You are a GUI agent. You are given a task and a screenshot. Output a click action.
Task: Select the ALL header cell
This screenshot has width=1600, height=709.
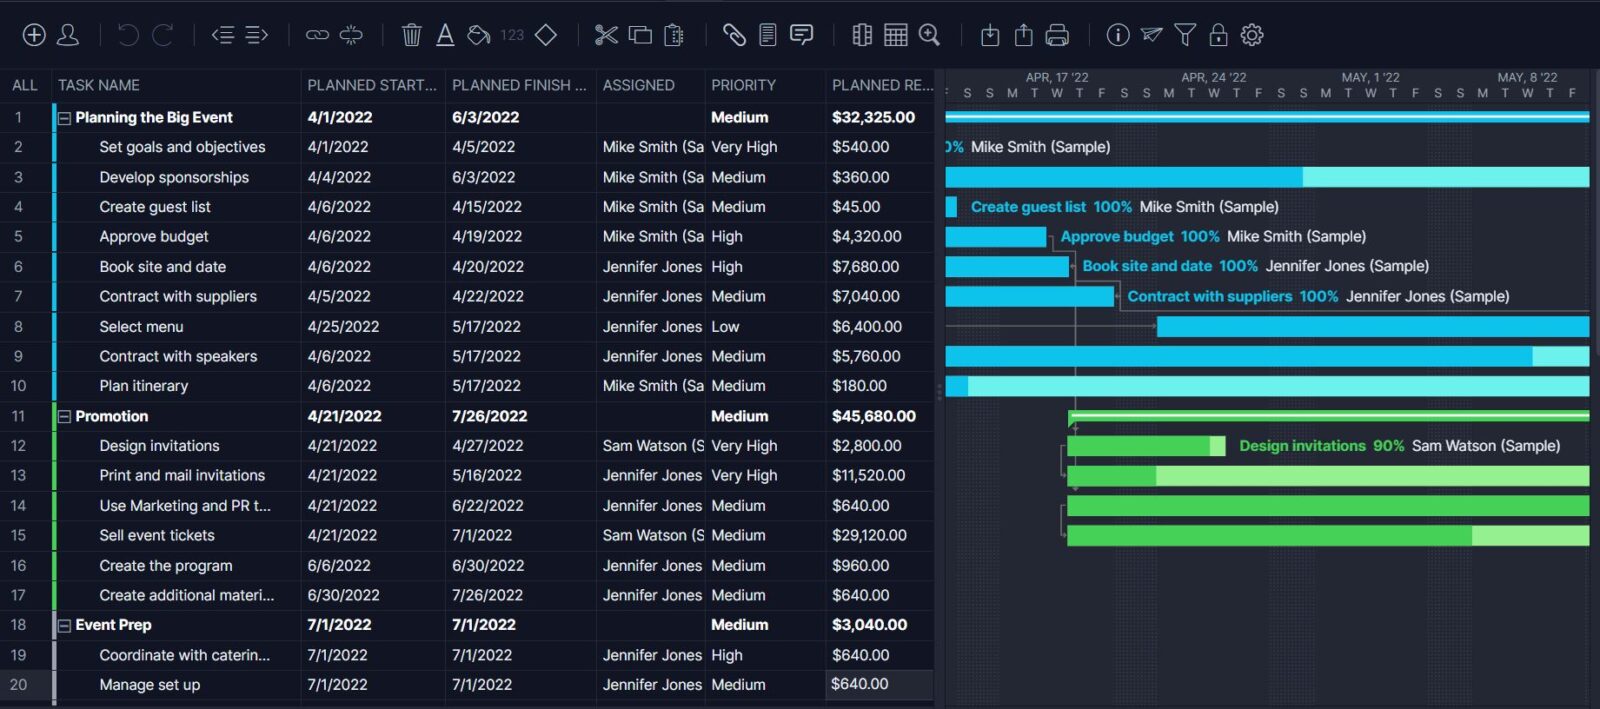pyautogui.click(x=25, y=85)
